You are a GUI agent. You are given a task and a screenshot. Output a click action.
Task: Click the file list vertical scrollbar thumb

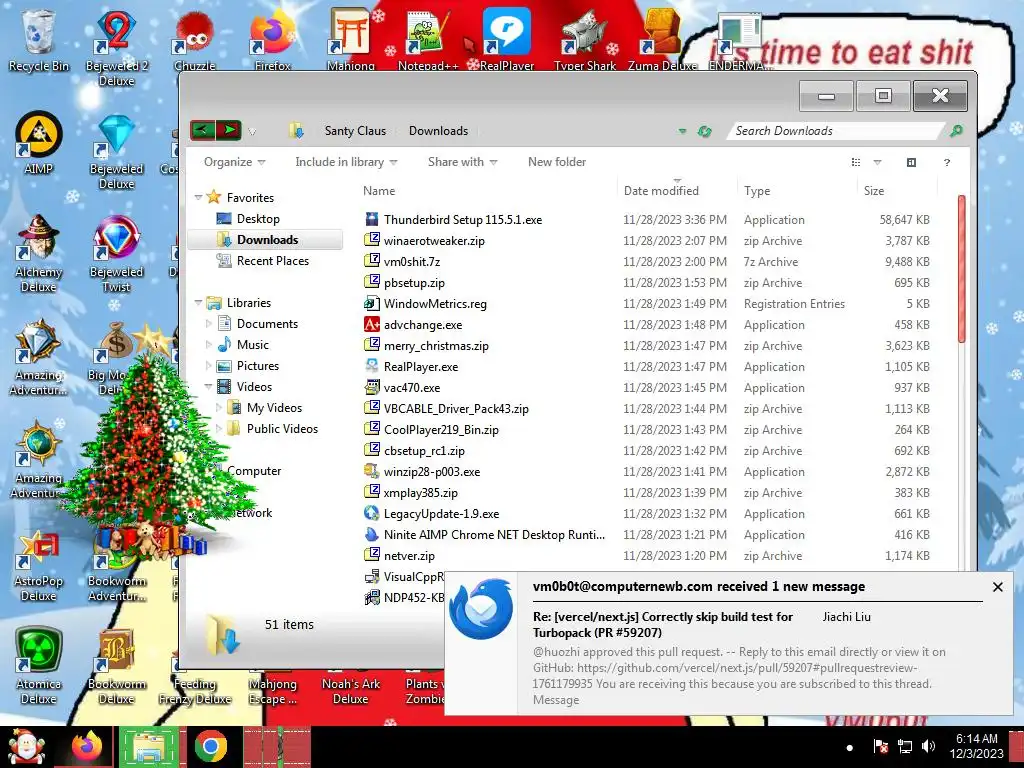(x=961, y=268)
